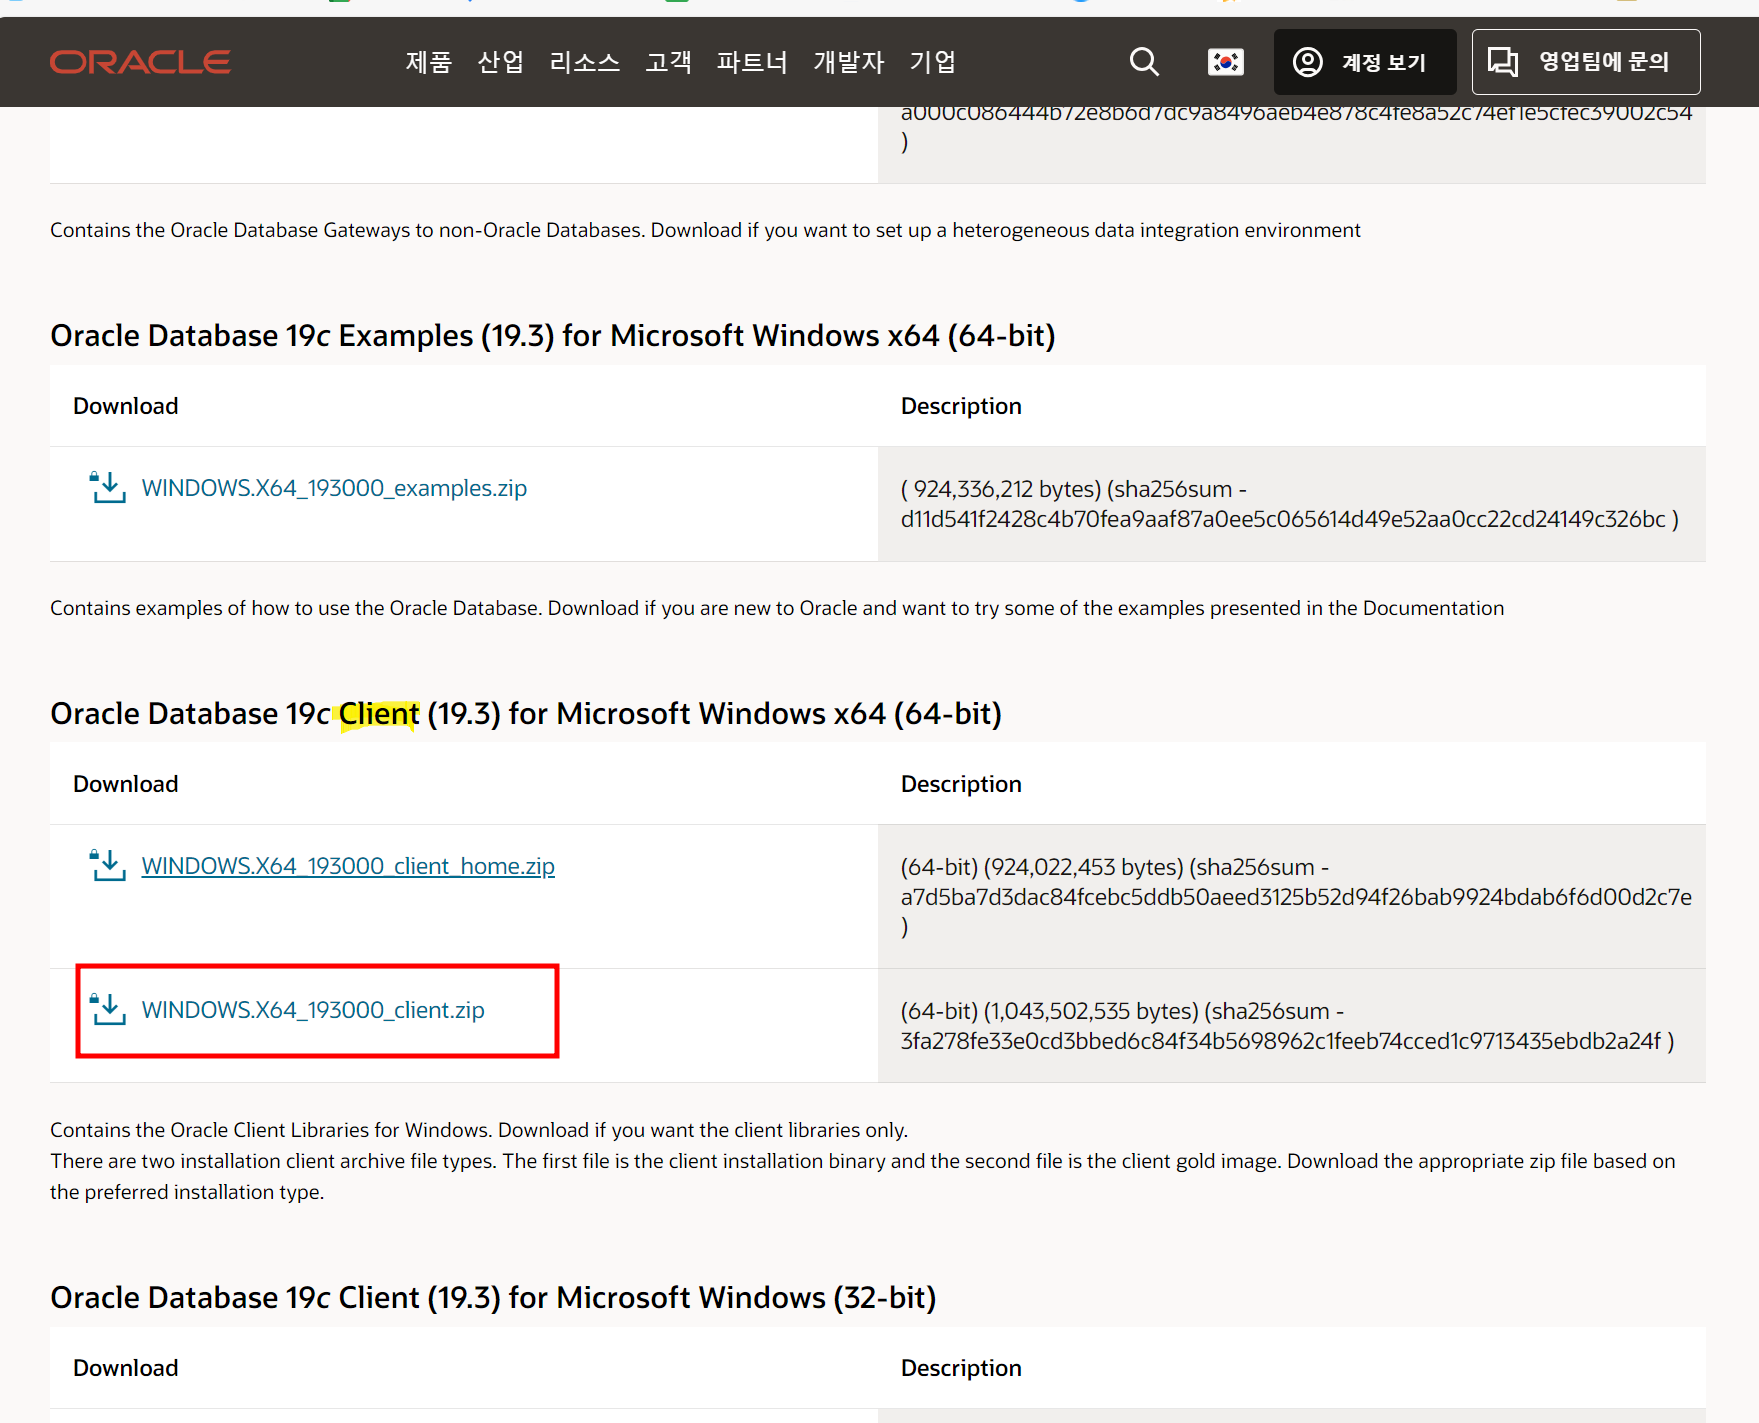Open the 리소스 menu
Viewport: 1759px width, 1423px height.
(x=585, y=62)
